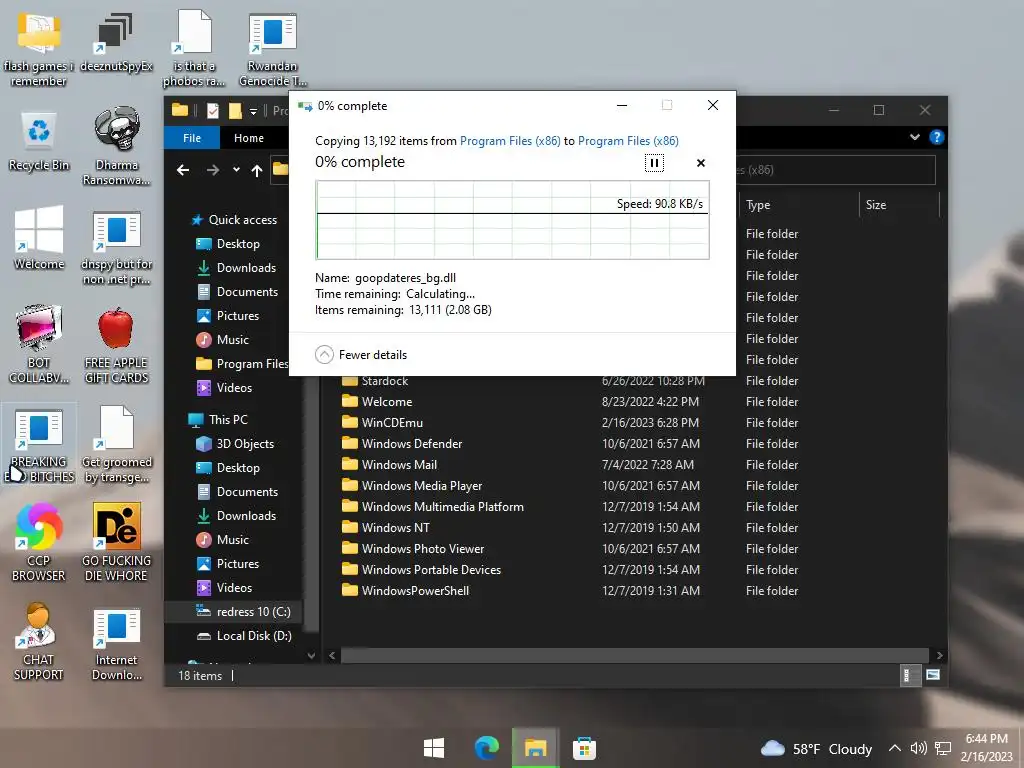Launch Microsoft Edge from taskbar

tap(487, 748)
